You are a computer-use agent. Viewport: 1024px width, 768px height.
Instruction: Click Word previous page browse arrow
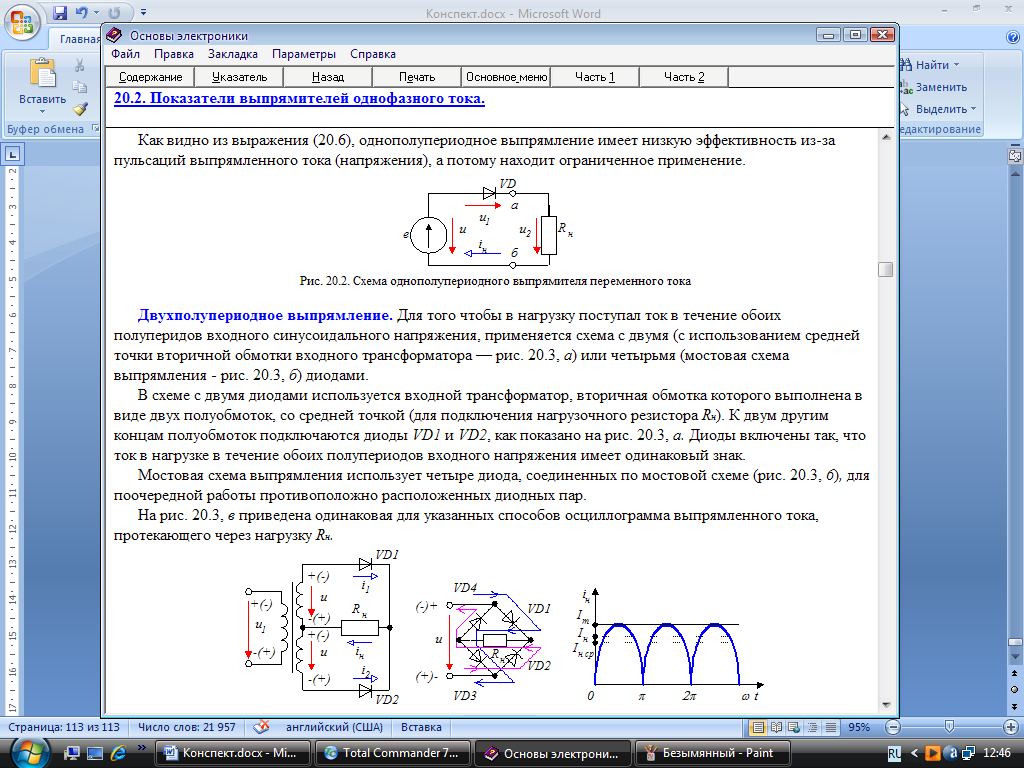coord(1014,673)
